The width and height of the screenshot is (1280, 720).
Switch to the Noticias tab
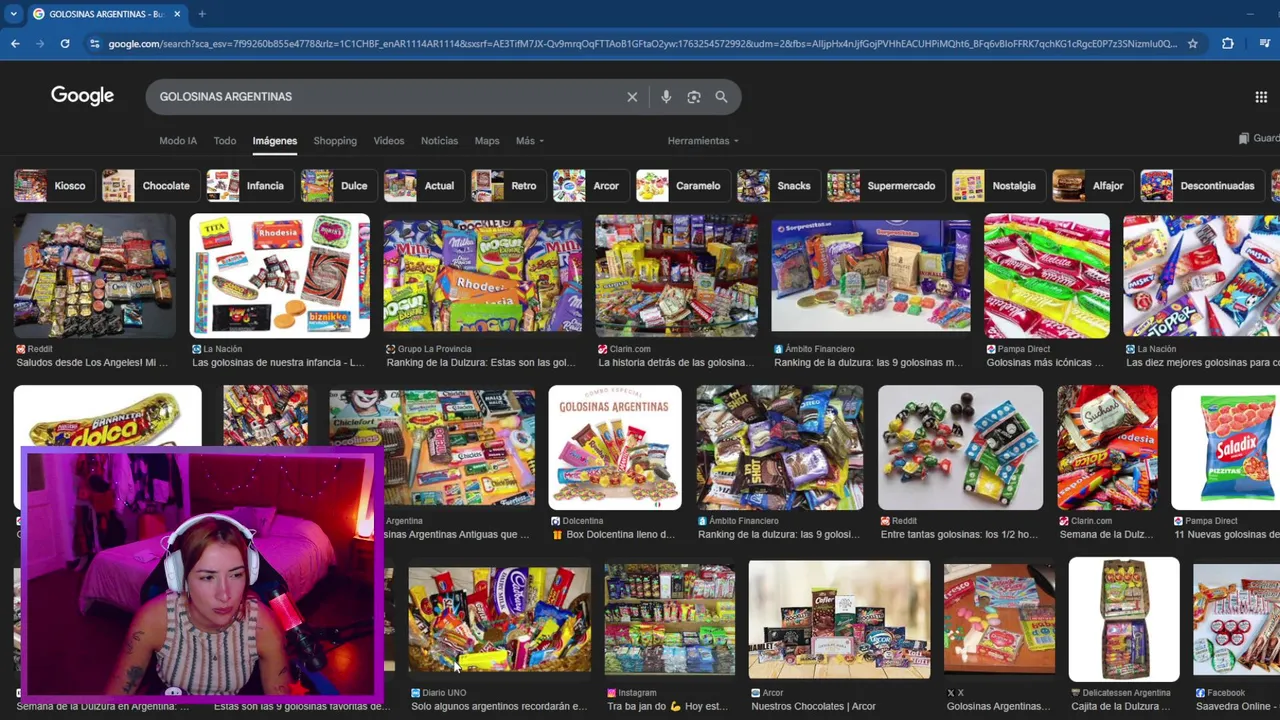[439, 141]
